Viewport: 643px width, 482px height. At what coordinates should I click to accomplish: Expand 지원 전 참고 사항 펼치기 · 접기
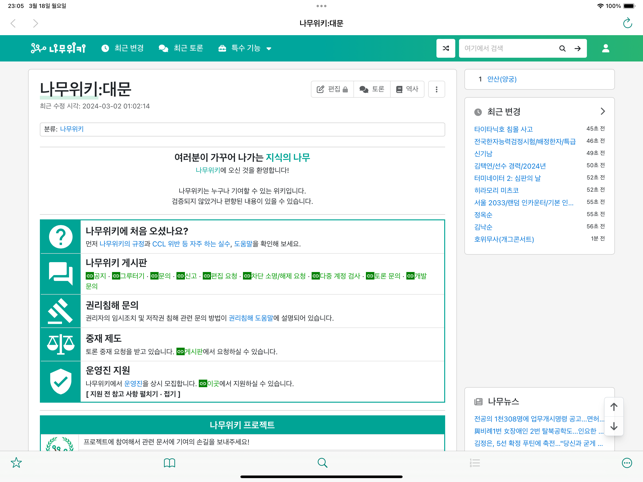[133, 394]
